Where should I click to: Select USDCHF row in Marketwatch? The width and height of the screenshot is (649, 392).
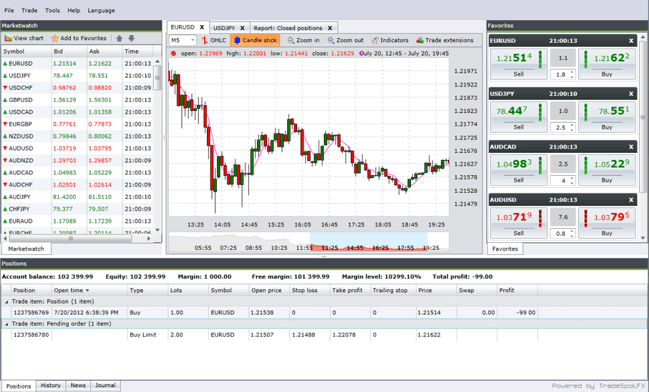tap(77, 88)
